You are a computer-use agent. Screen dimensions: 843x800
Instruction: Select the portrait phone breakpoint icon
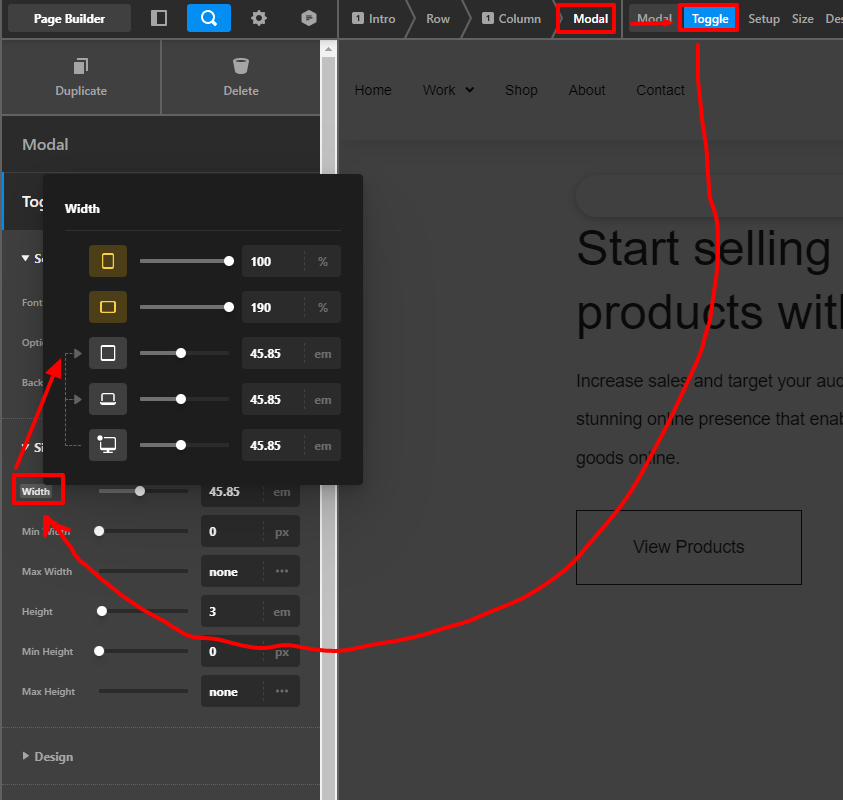(x=108, y=261)
